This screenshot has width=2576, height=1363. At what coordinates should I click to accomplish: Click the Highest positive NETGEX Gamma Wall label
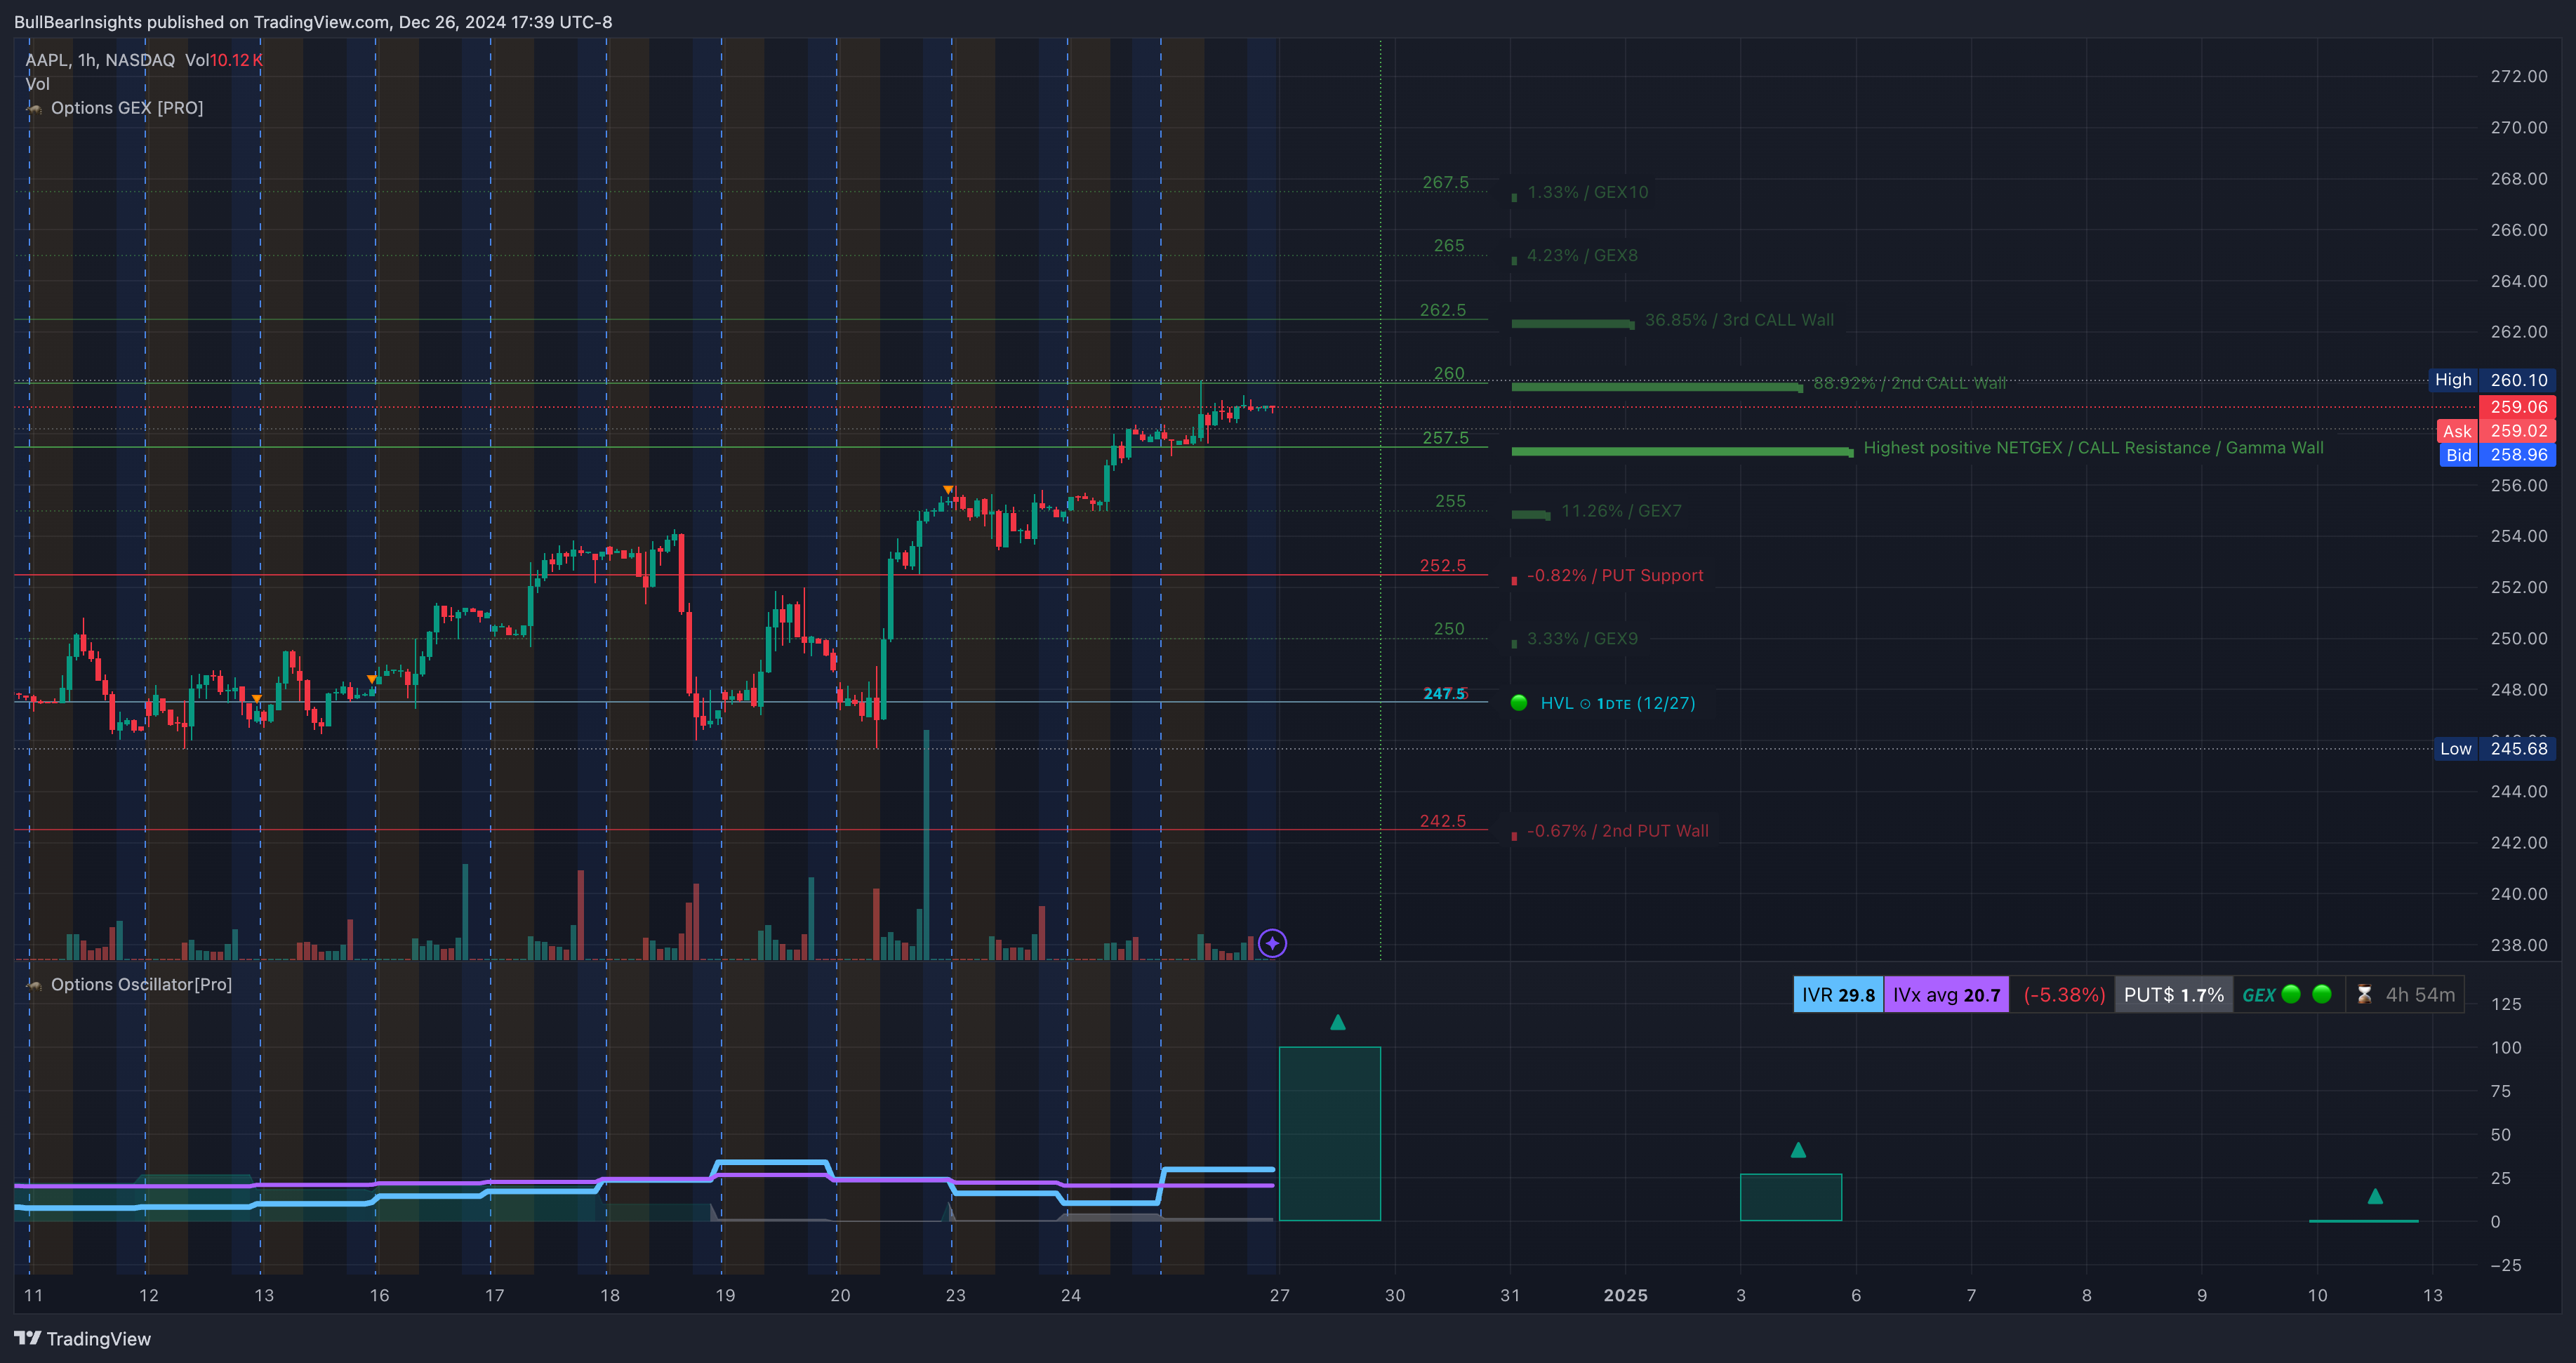2093,448
